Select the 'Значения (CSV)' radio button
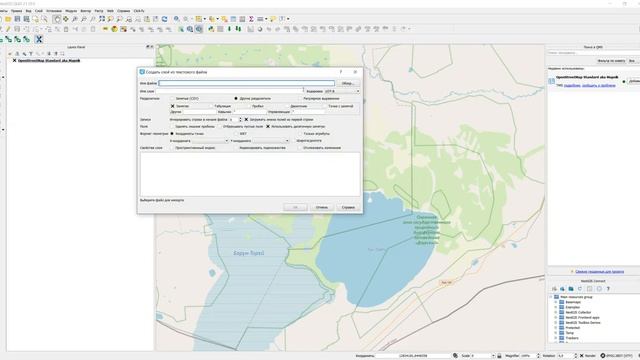This screenshot has height=360, width=640. coord(172,98)
